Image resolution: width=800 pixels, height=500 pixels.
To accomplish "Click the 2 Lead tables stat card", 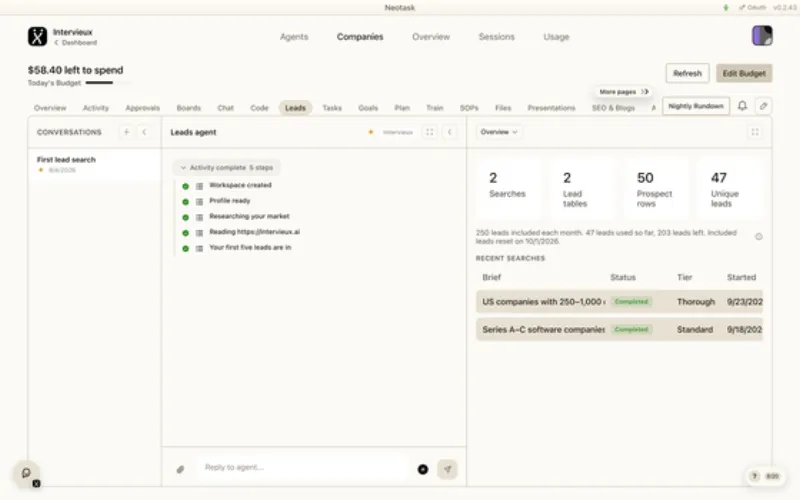I will [582, 189].
